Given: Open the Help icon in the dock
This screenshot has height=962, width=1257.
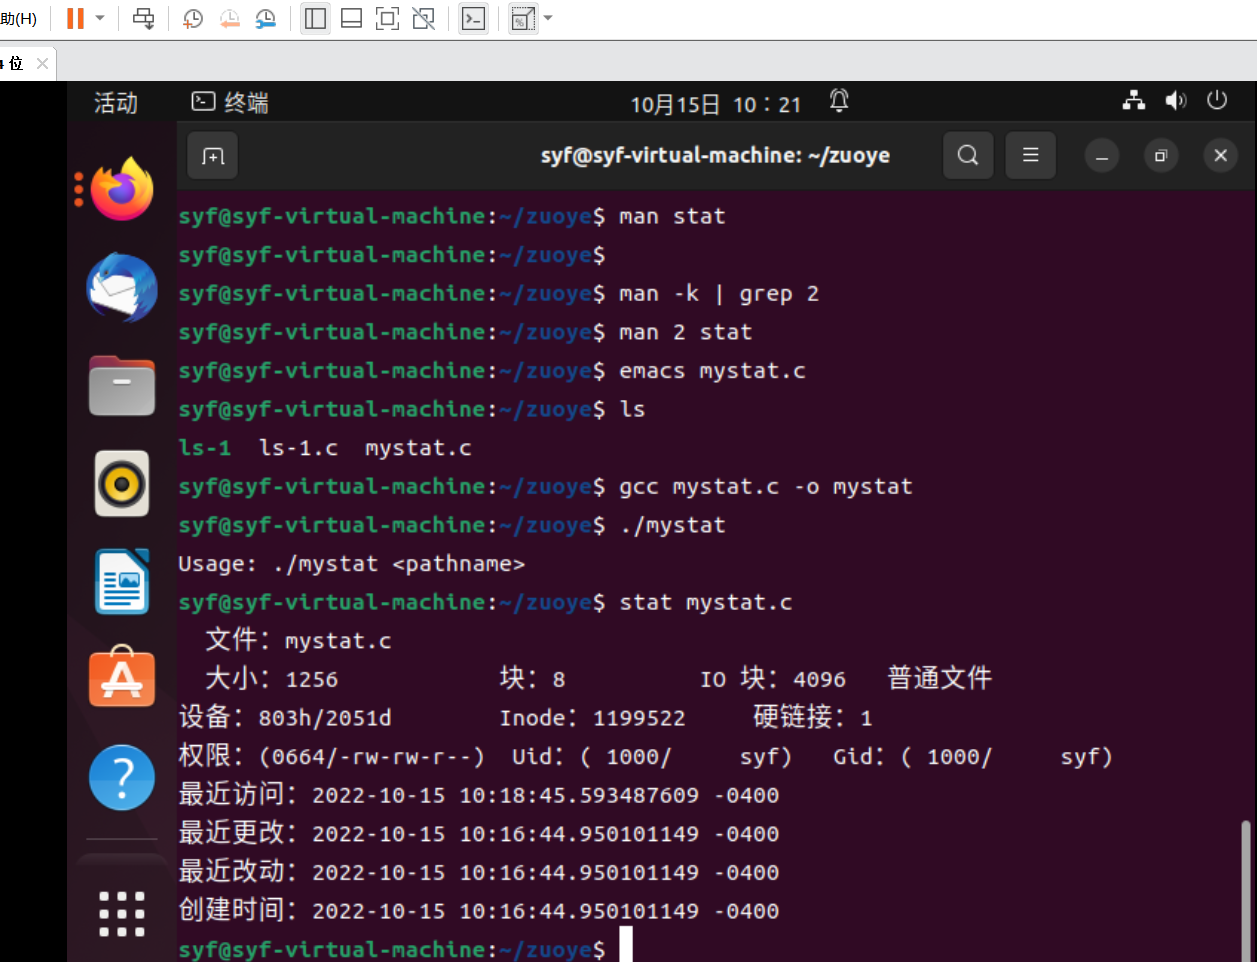Looking at the screenshot, I should [122, 777].
